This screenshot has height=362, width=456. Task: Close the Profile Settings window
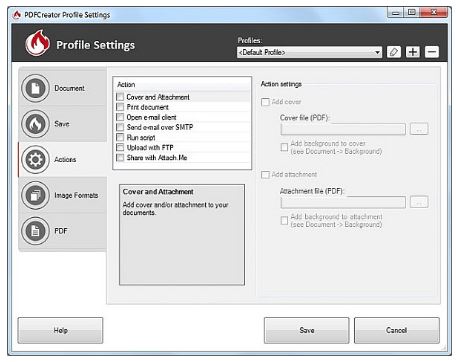coord(433,13)
